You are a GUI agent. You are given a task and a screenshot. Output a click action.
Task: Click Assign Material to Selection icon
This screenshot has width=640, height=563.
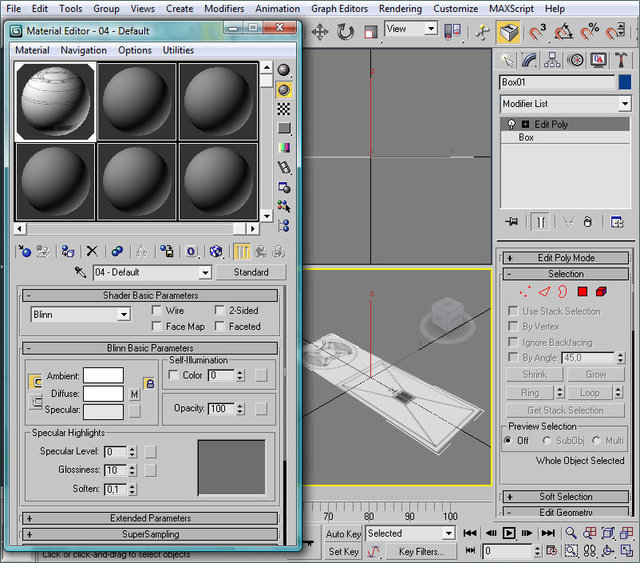[x=66, y=251]
